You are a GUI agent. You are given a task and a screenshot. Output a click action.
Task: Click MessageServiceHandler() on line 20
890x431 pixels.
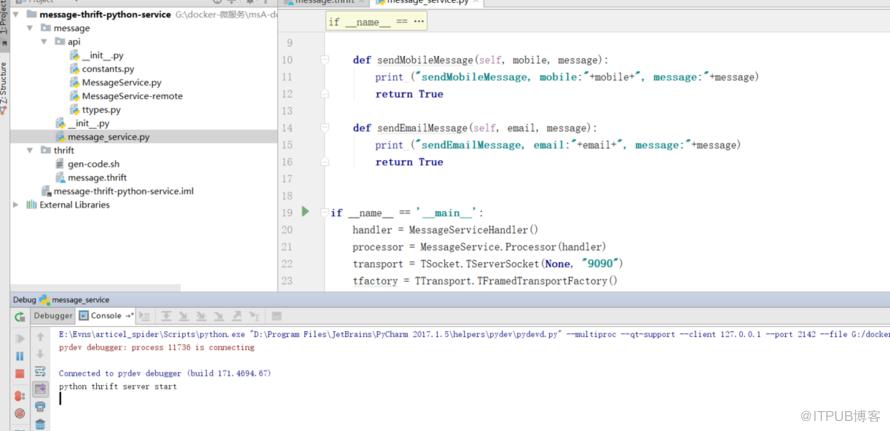pos(473,230)
